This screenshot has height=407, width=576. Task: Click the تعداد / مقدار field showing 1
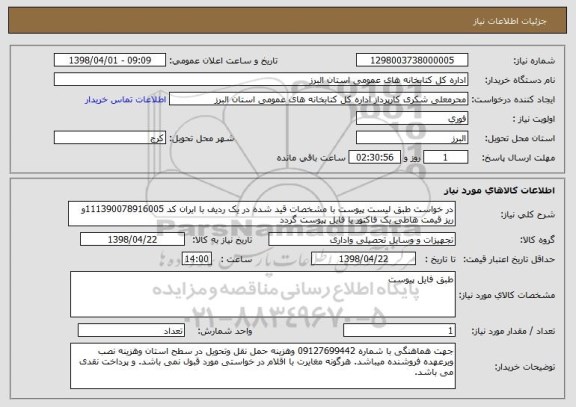pos(399,331)
